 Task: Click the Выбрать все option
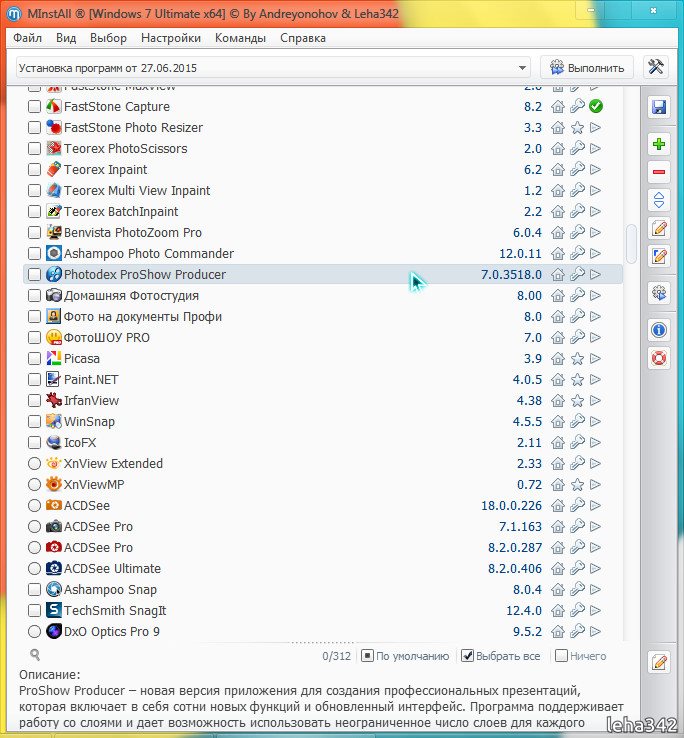pyautogui.click(x=501, y=656)
